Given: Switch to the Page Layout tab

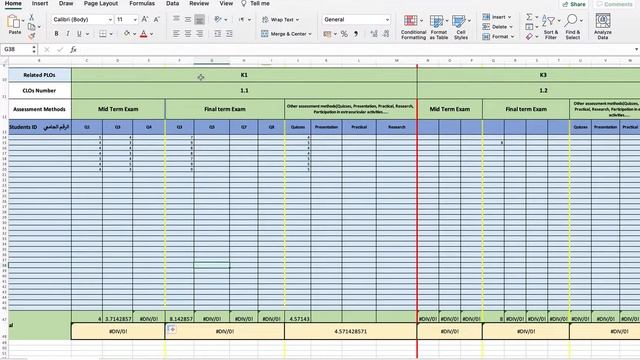Looking at the screenshot, I should (101, 3).
